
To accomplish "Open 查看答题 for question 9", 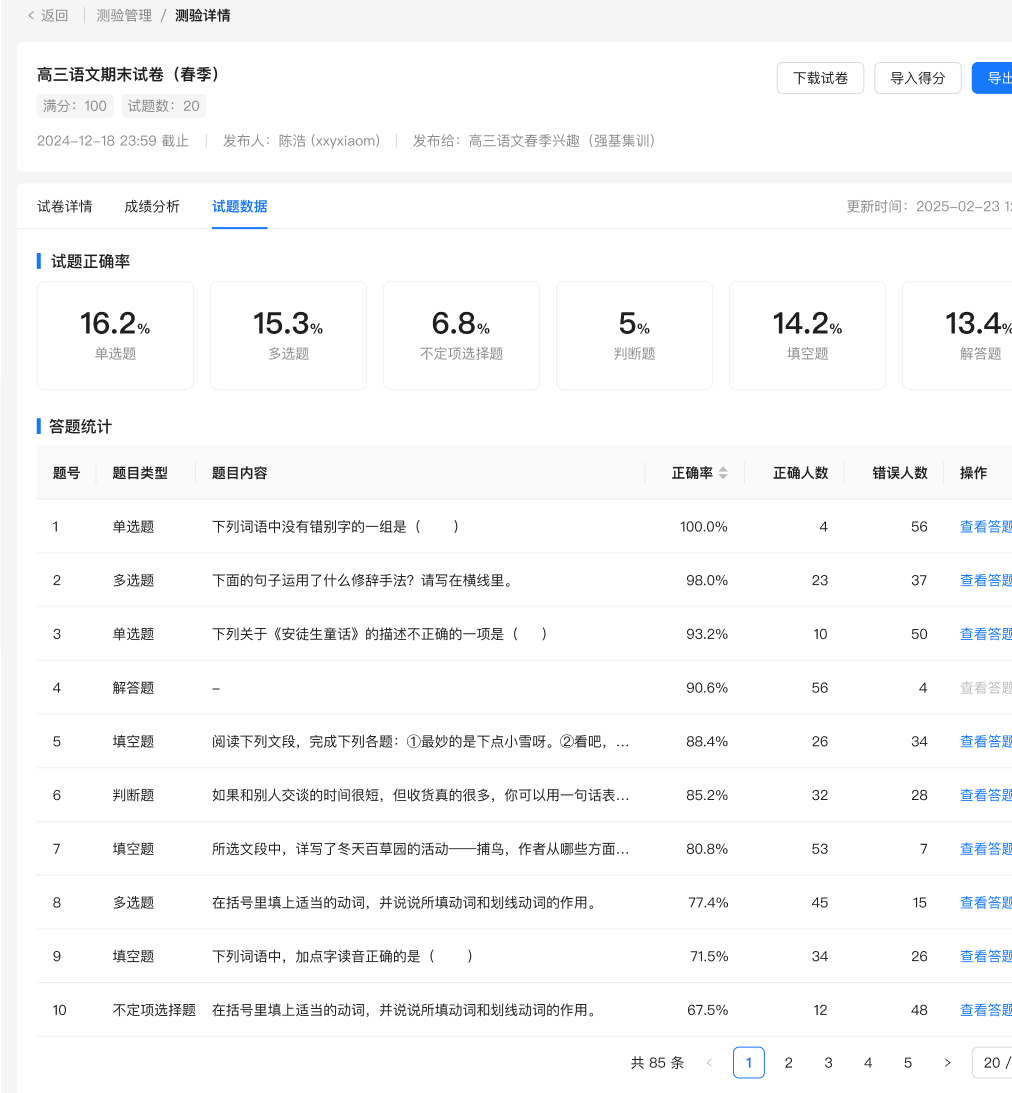I will 986,956.
